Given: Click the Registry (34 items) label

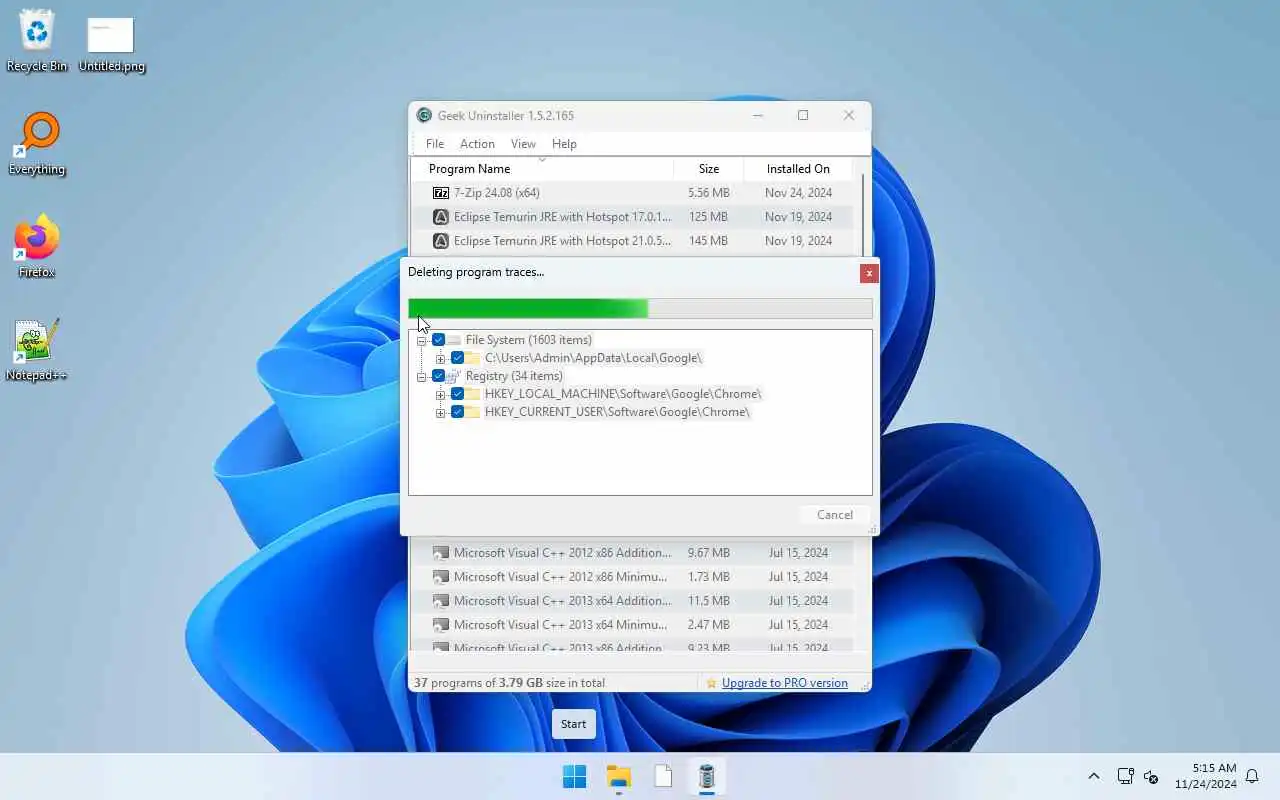Looking at the screenshot, I should tap(514, 376).
